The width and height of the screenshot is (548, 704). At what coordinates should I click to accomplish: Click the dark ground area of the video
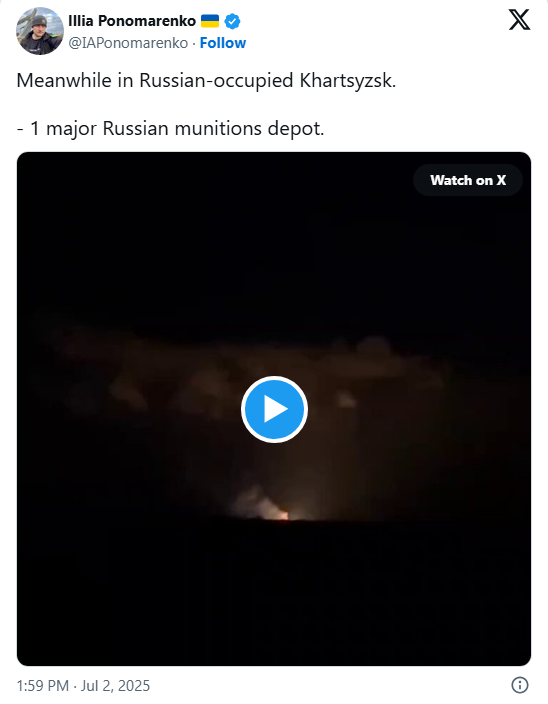coord(274,593)
